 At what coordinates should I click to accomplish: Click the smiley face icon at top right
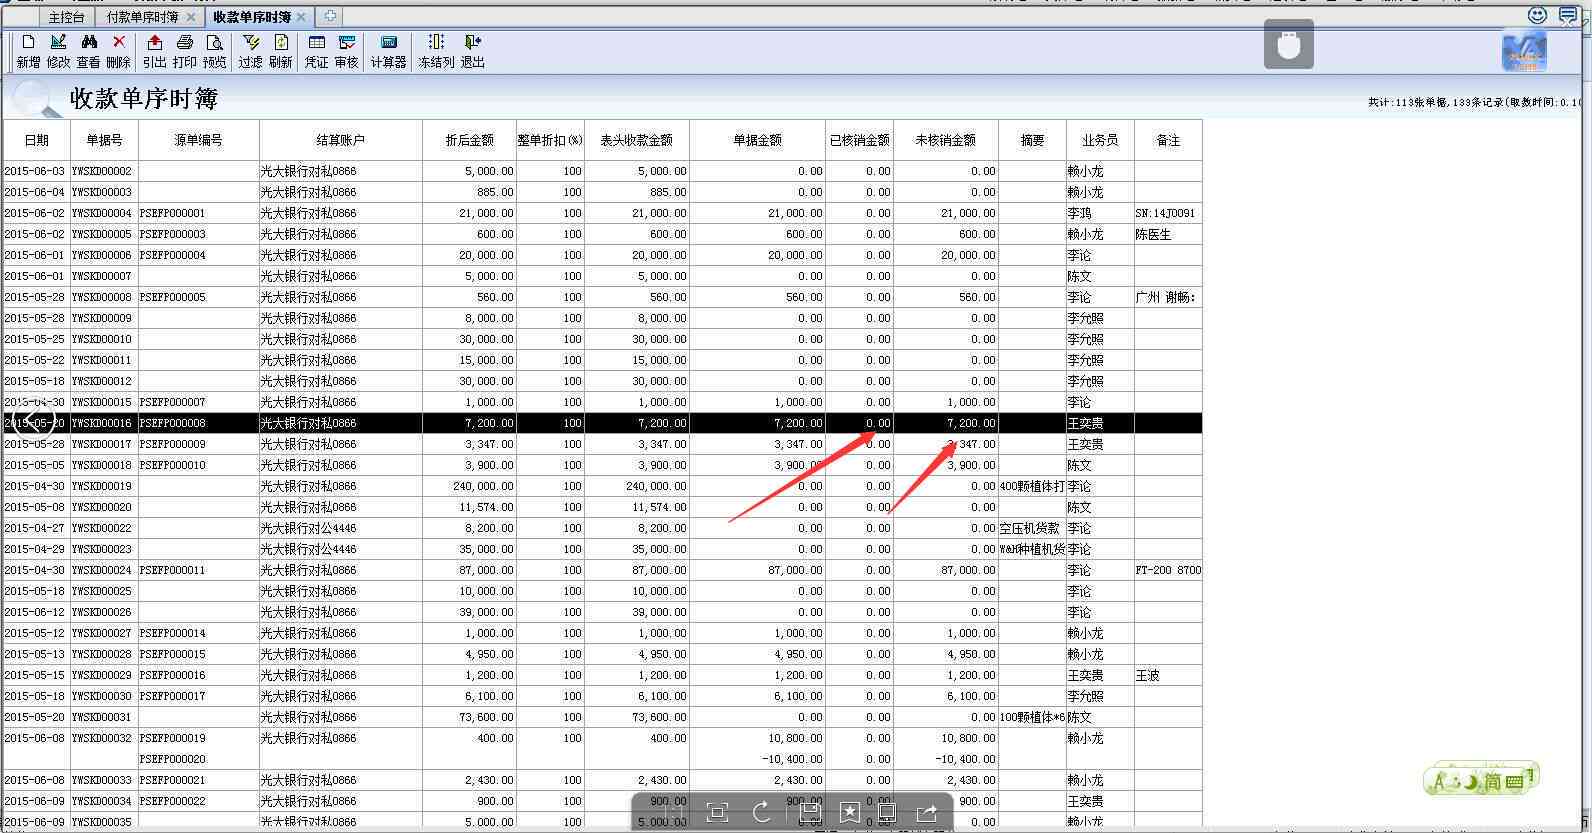click(x=1538, y=15)
